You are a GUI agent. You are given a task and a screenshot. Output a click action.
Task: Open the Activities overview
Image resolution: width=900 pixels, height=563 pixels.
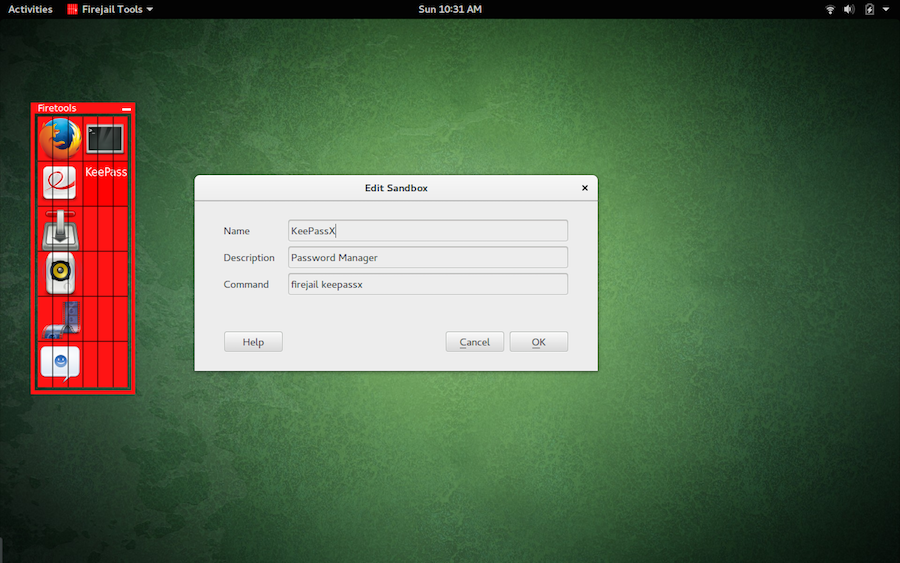tap(30, 9)
